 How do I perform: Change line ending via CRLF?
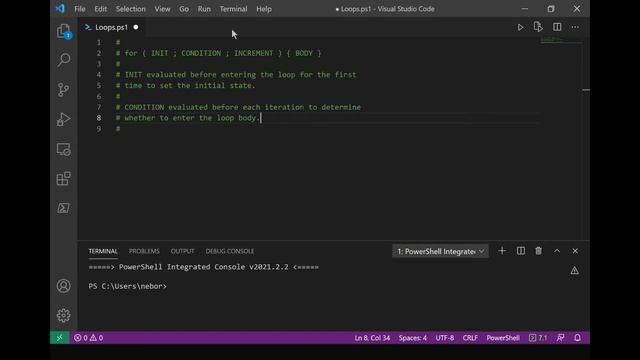click(x=470, y=338)
